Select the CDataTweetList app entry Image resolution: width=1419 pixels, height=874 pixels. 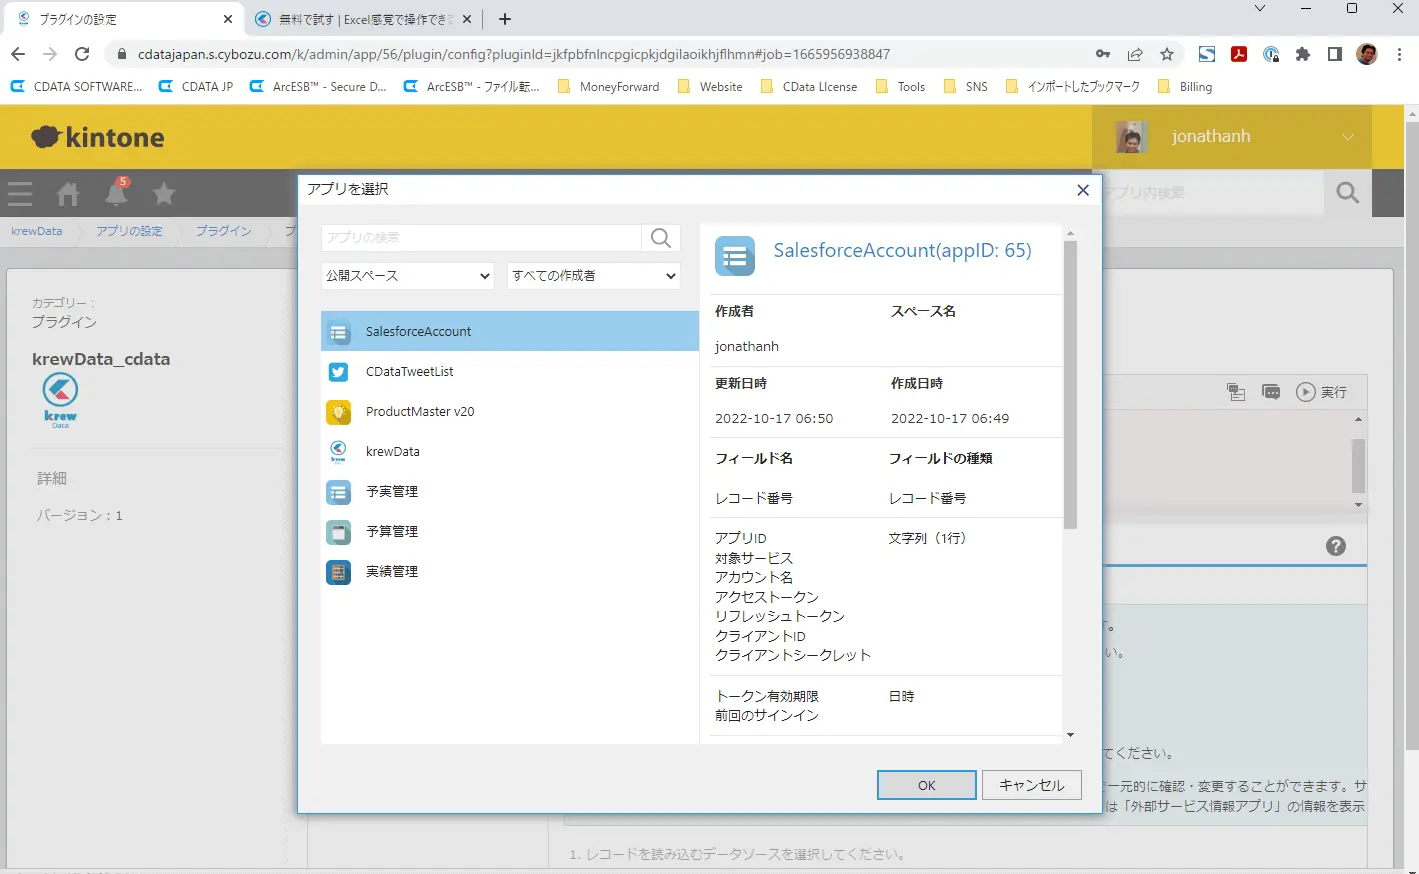[510, 371]
